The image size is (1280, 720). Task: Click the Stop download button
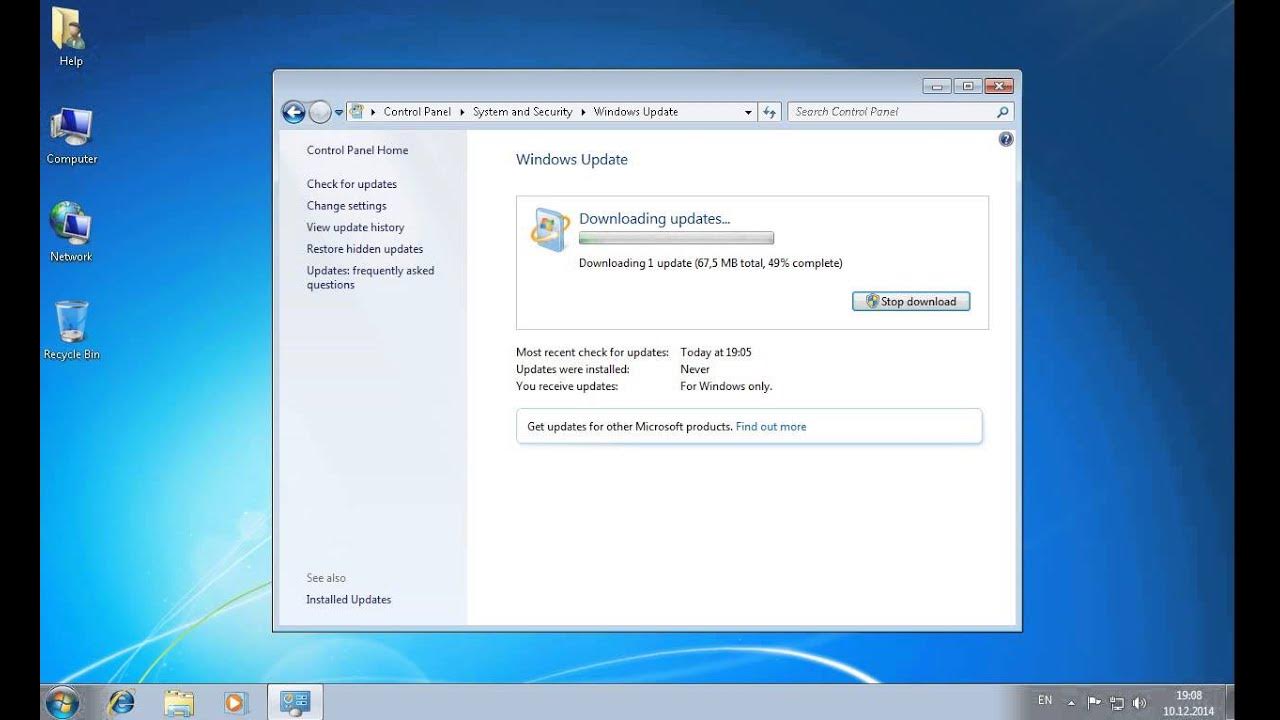(x=911, y=301)
